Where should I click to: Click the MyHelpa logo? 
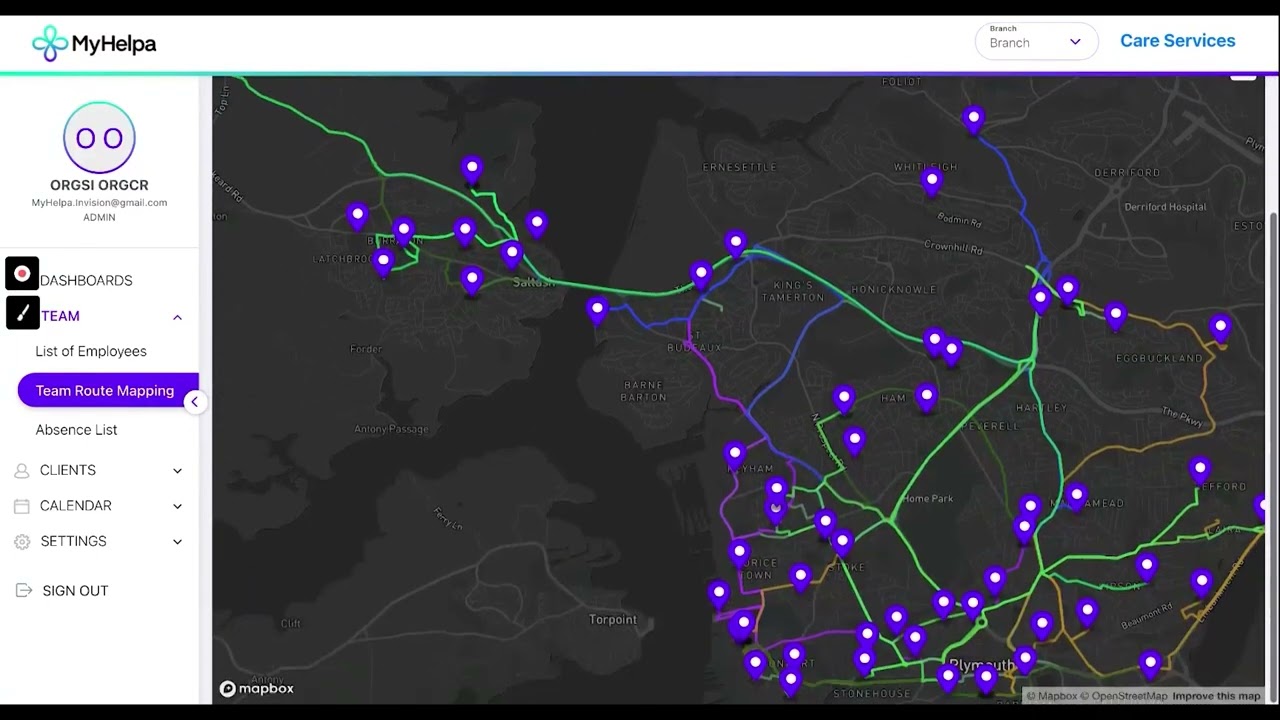(x=94, y=43)
